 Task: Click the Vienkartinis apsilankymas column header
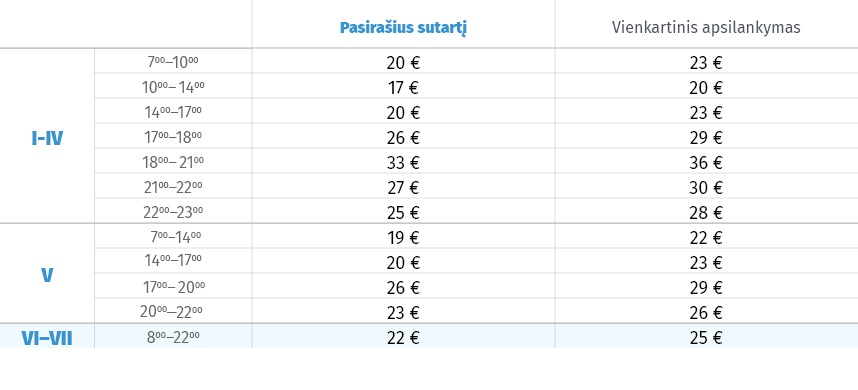706,28
